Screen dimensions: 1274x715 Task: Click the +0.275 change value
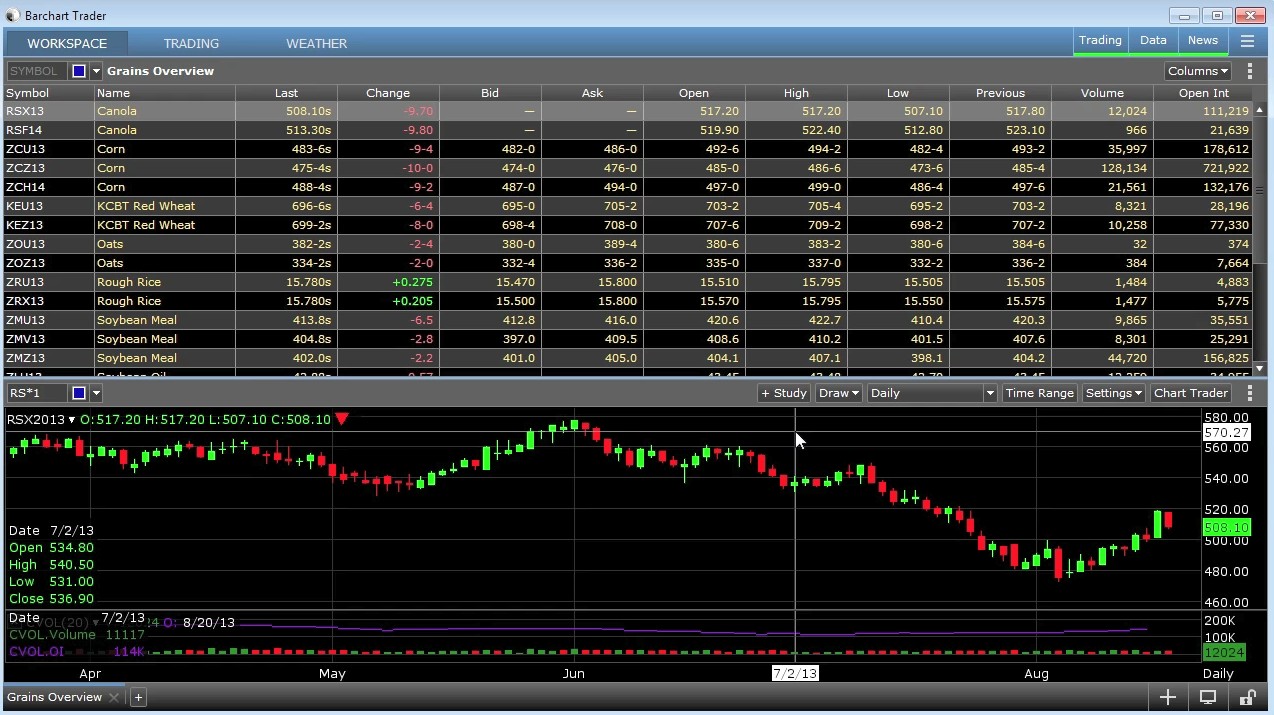pyautogui.click(x=413, y=282)
